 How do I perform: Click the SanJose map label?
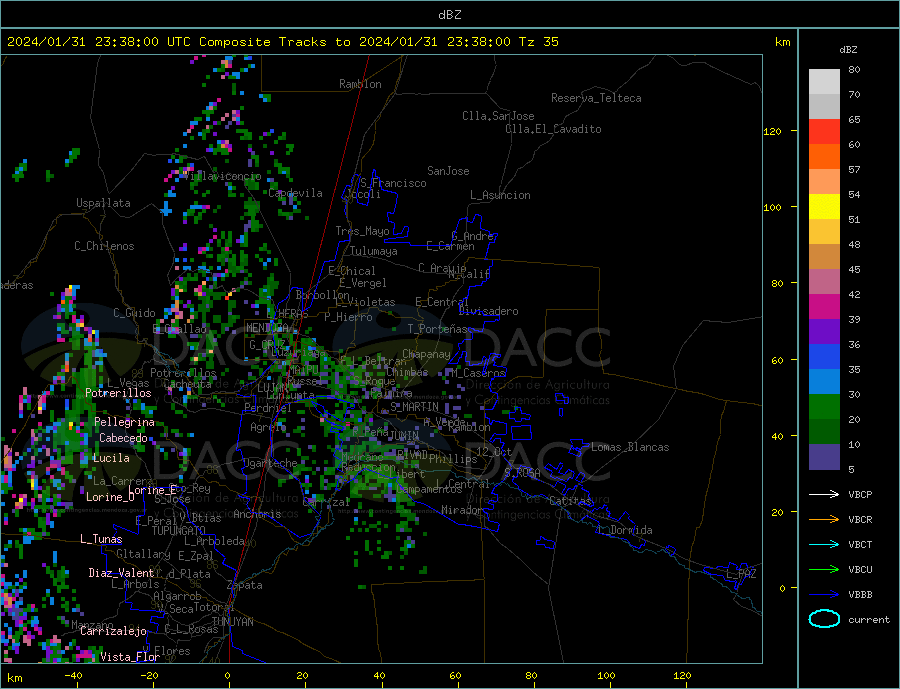point(448,171)
